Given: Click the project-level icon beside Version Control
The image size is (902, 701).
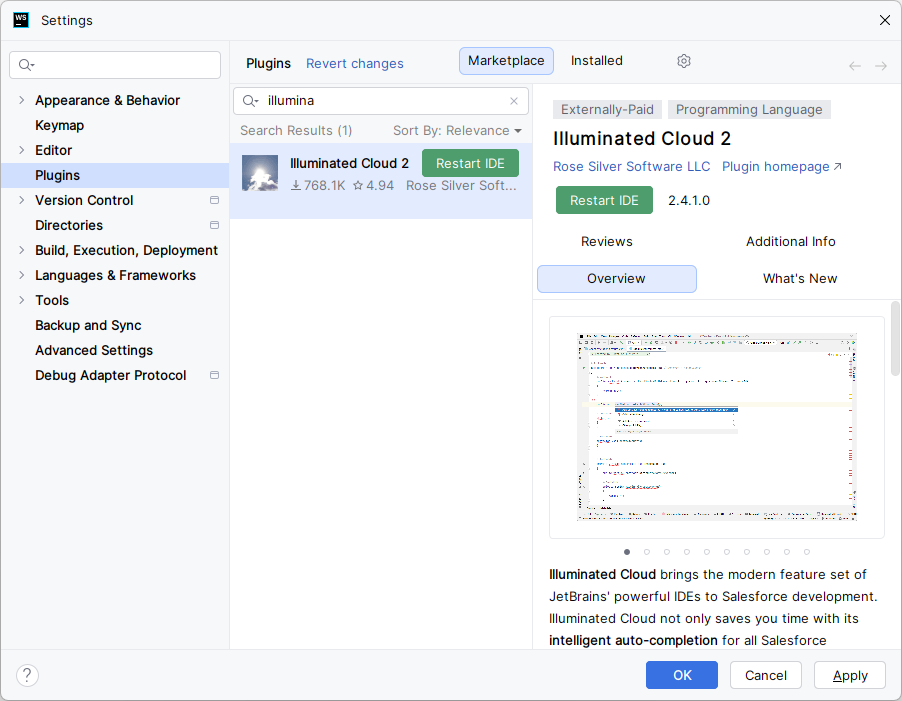Looking at the screenshot, I should (215, 200).
